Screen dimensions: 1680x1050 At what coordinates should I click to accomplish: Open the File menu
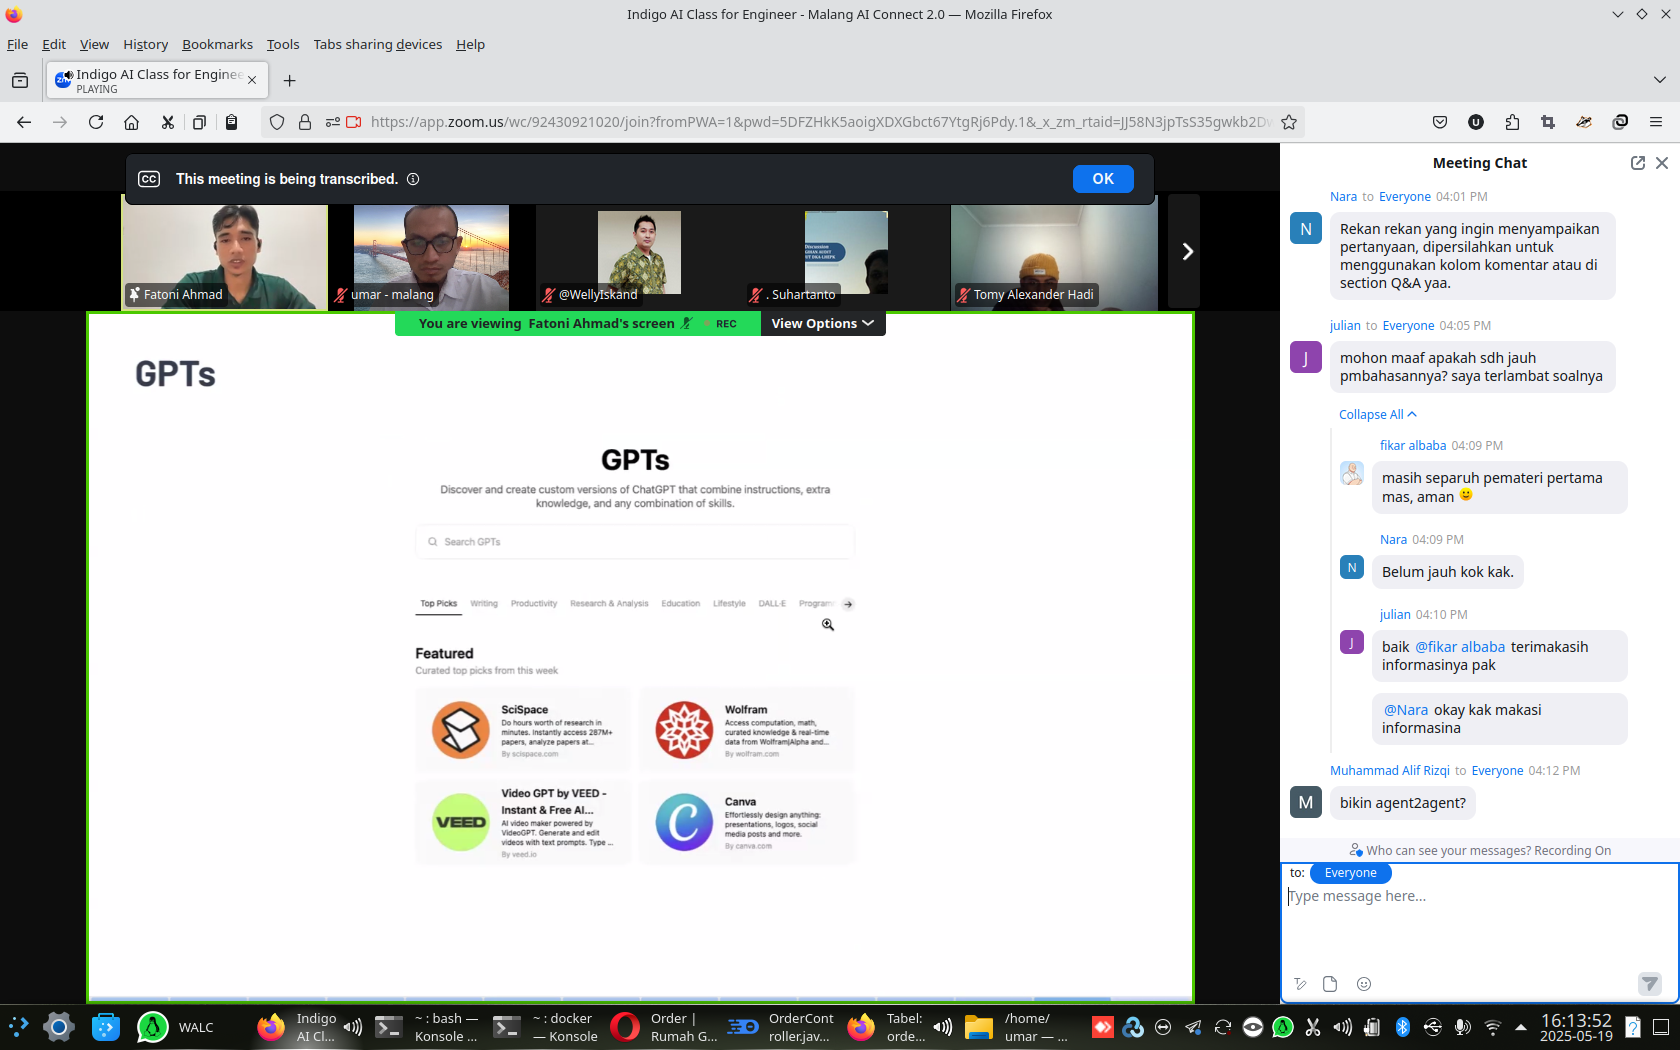coord(17,44)
